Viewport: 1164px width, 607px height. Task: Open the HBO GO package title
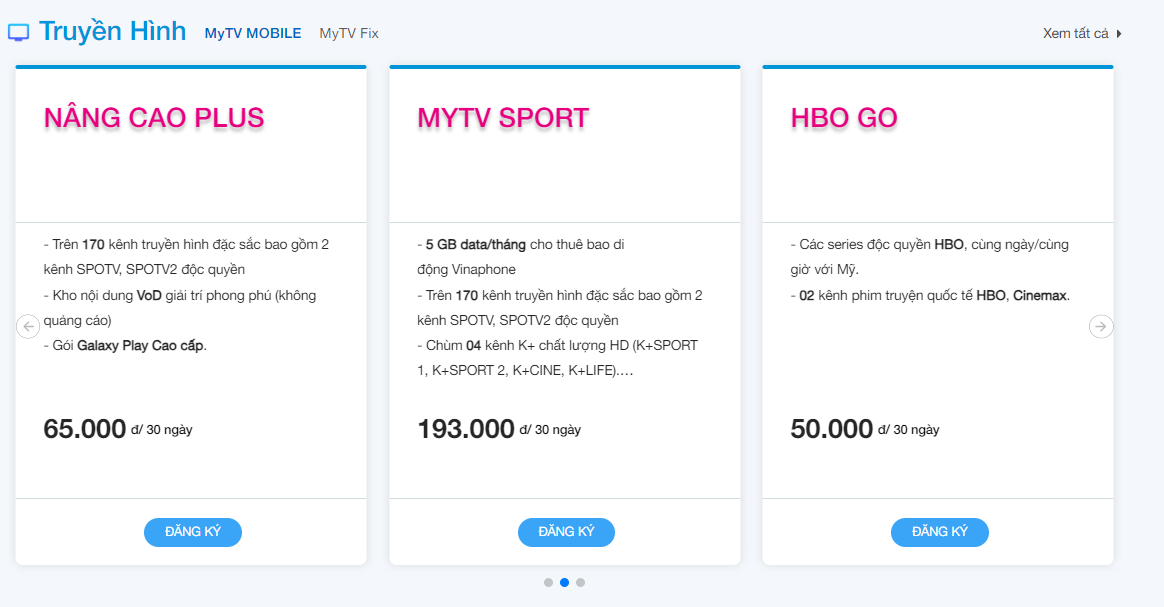click(844, 118)
